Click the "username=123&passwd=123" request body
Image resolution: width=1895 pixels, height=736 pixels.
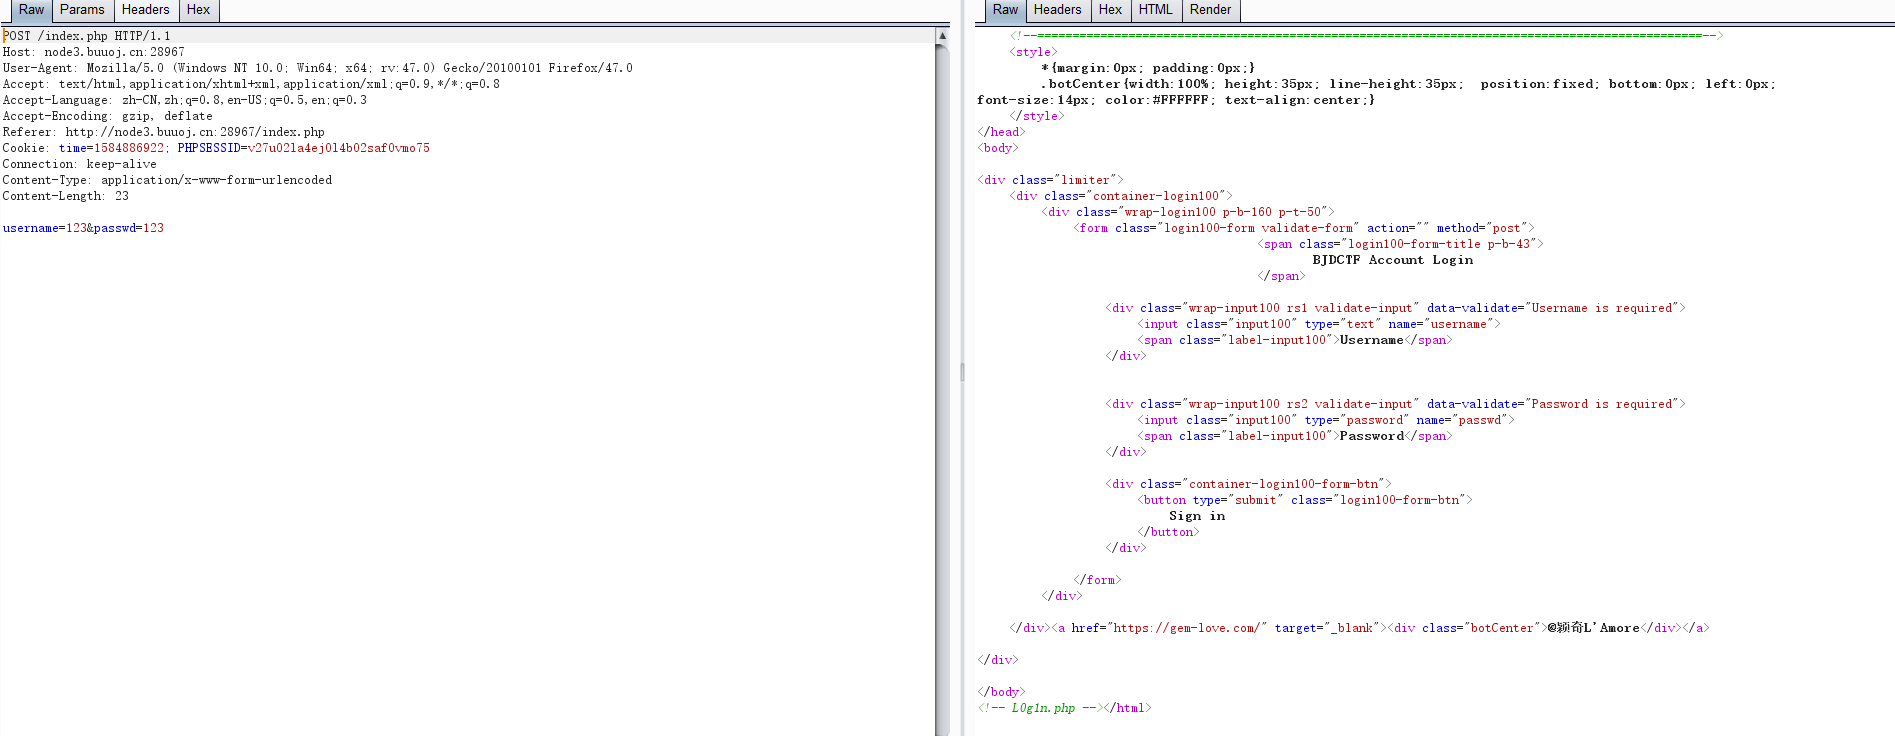[x=83, y=228]
